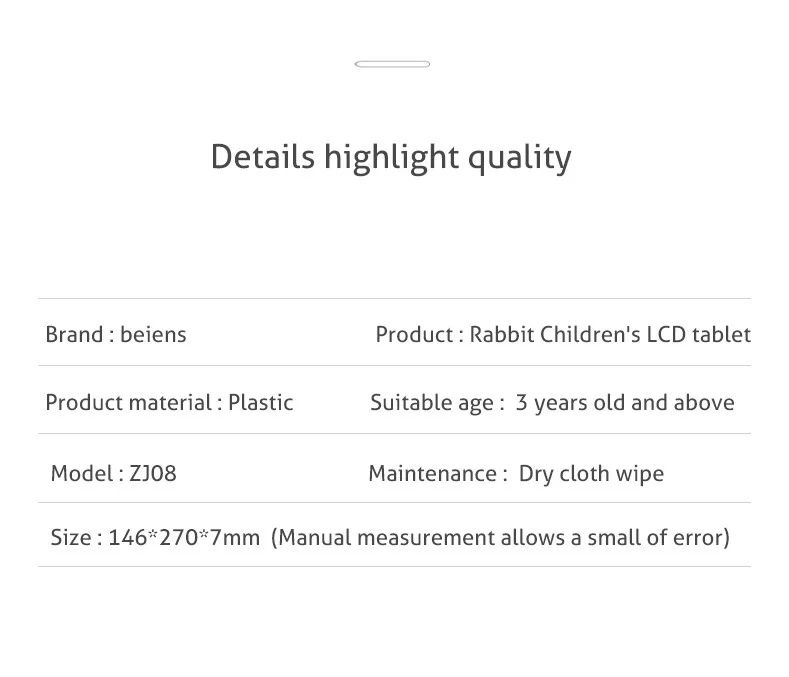Screen dimensions: 789x677
Task: Click the Suitable age label
Action: [x=432, y=403]
